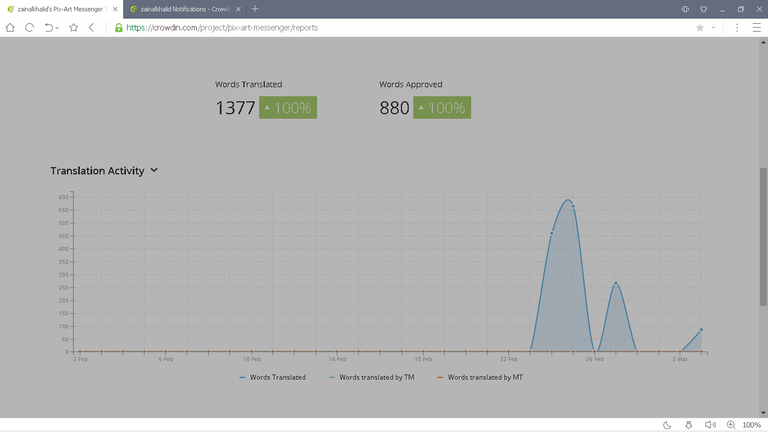Toggle the Words translated by MT legend series

(480, 377)
